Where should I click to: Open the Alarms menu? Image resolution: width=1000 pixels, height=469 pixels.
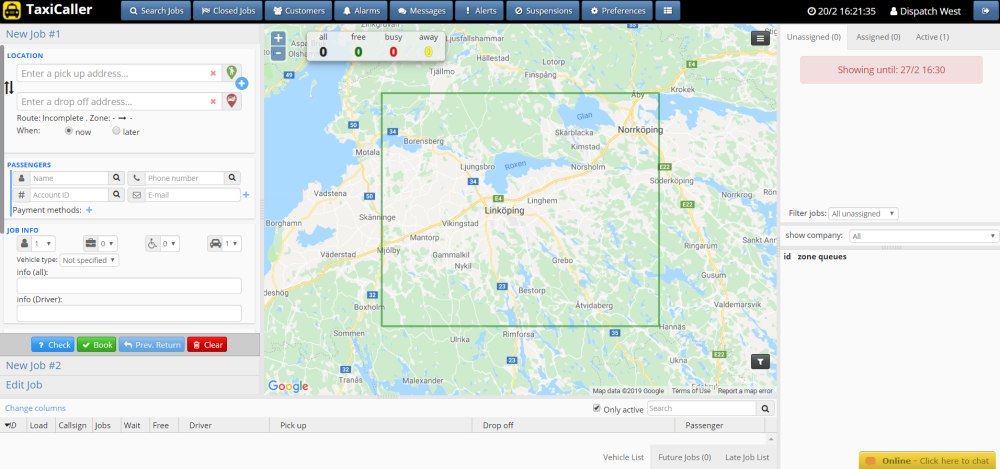tap(361, 11)
